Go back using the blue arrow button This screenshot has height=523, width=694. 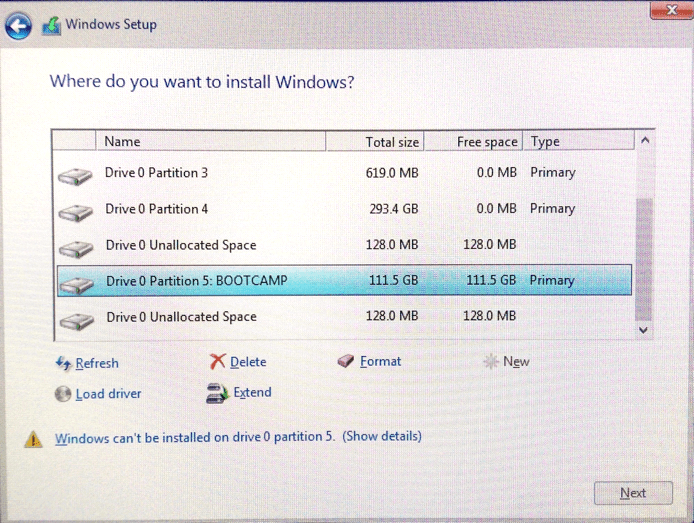(x=18, y=26)
